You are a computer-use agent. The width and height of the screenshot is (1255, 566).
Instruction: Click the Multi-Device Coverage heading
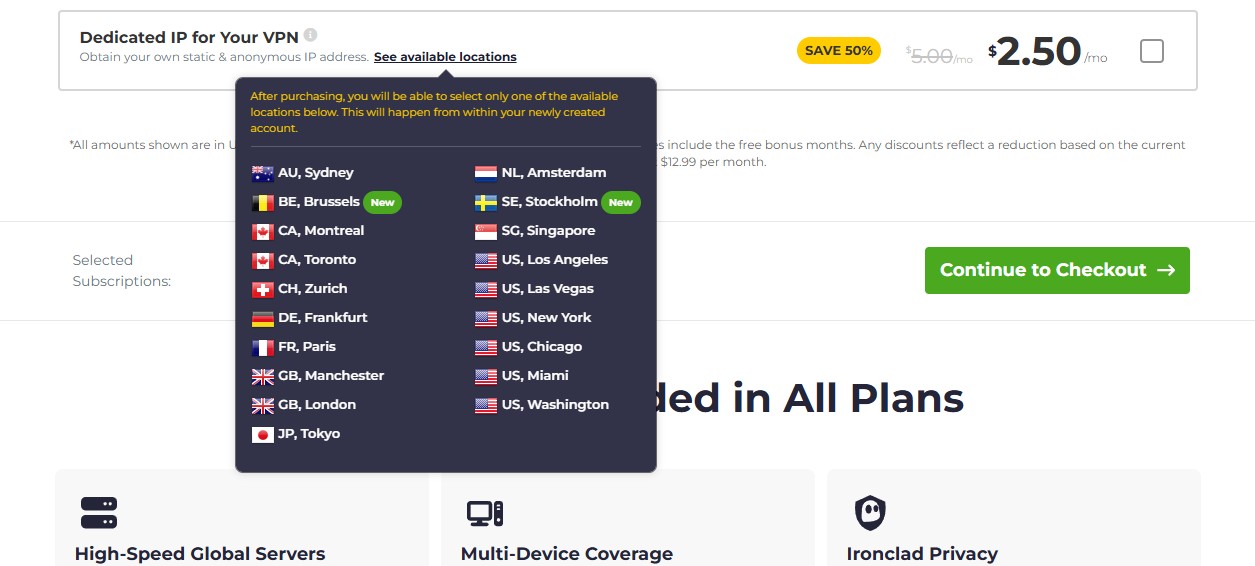coord(567,554)
